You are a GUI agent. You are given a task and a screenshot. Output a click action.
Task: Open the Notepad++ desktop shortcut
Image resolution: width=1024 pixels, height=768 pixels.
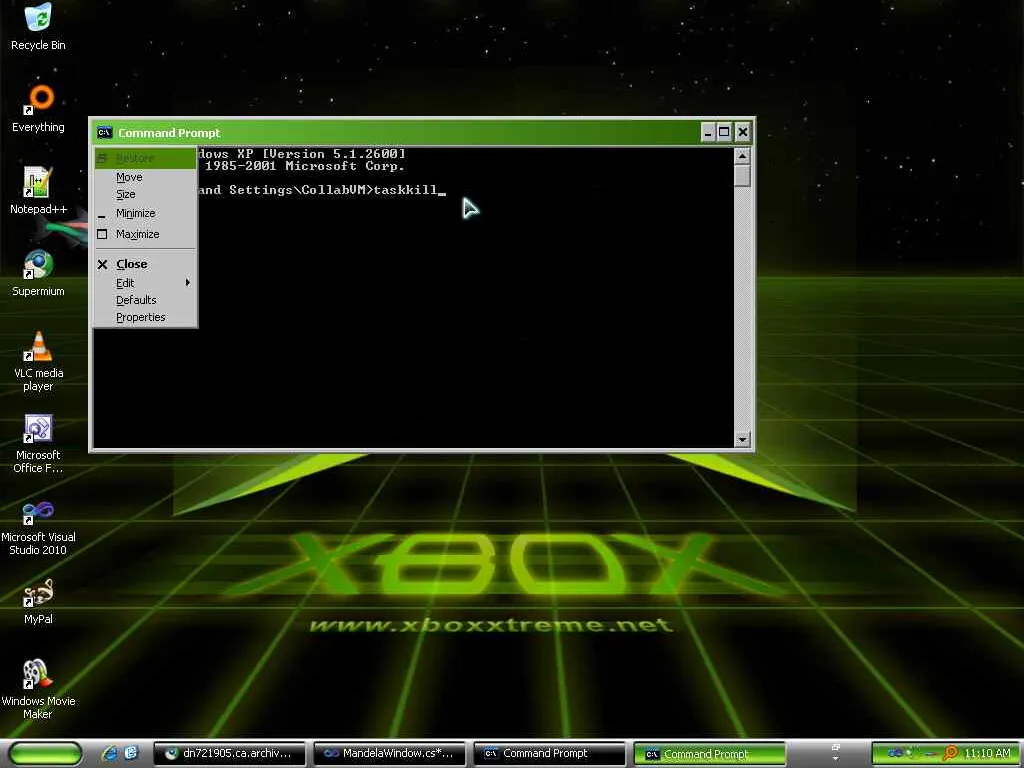[38, 191]
